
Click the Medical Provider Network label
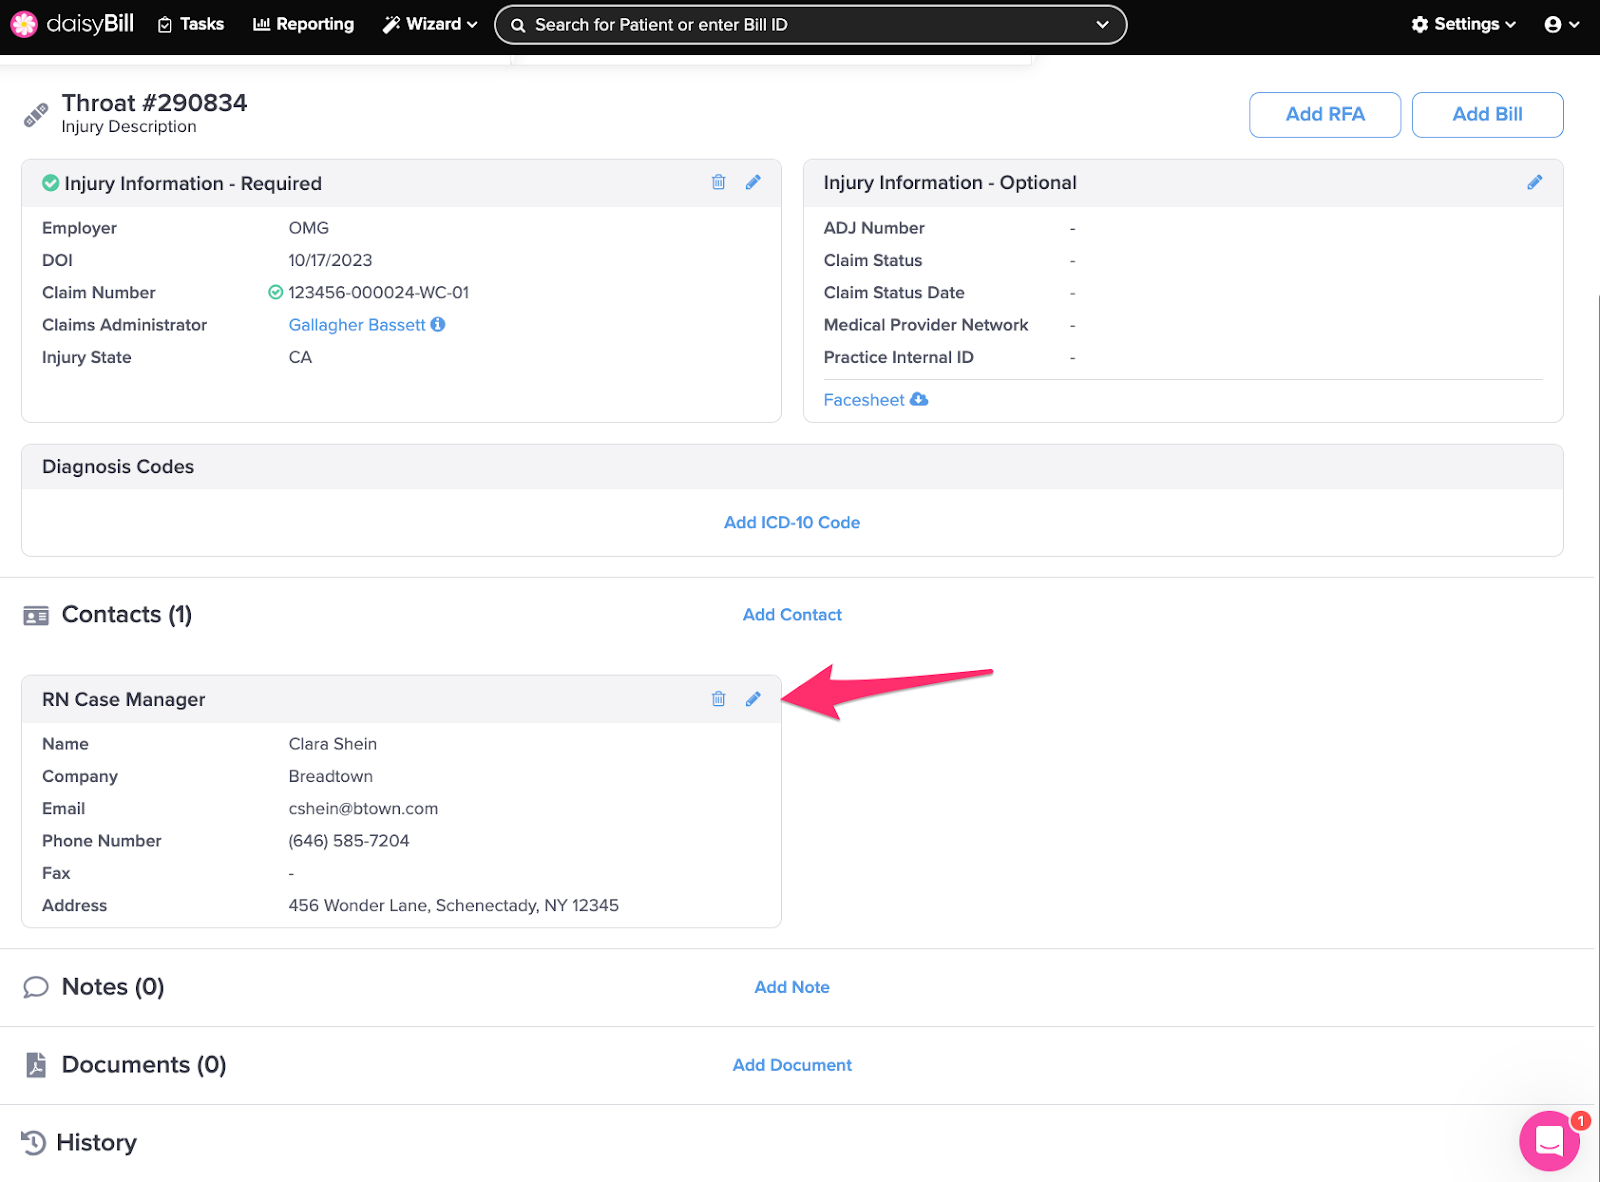coord(926,325)
